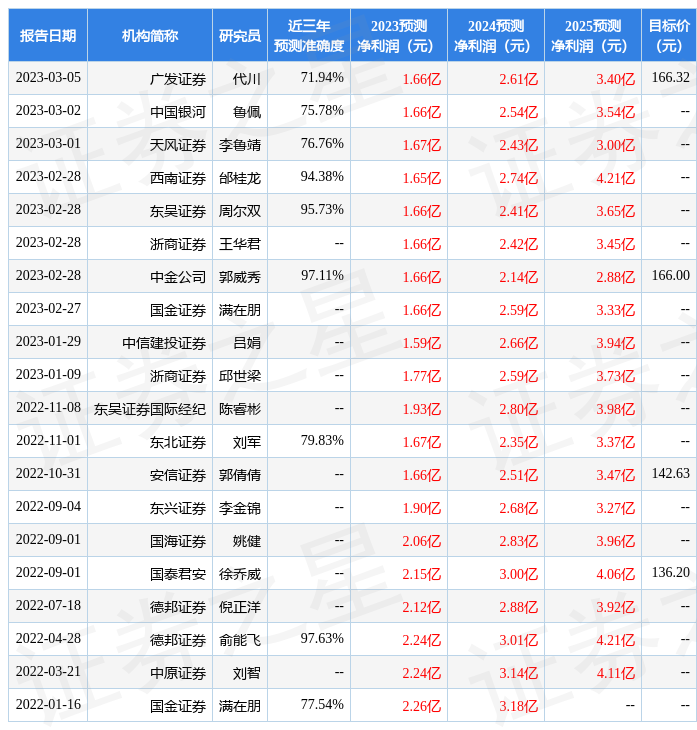Click accuracy value 97.63%
Viewport: 697px width, 730px height.
(x=322, y=639)
